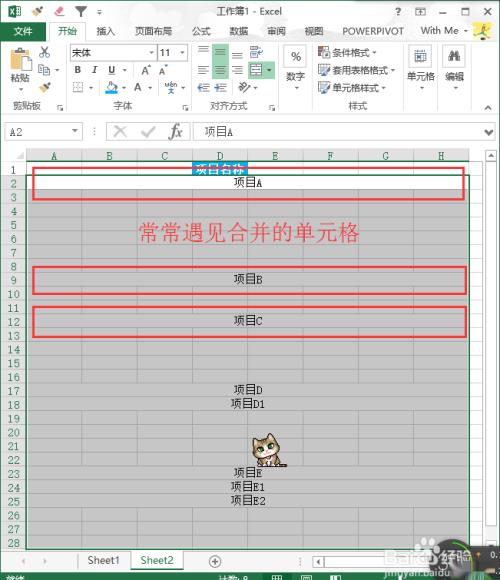
Task: Click the Increase Font Size icon
Action: coord(146,70)
